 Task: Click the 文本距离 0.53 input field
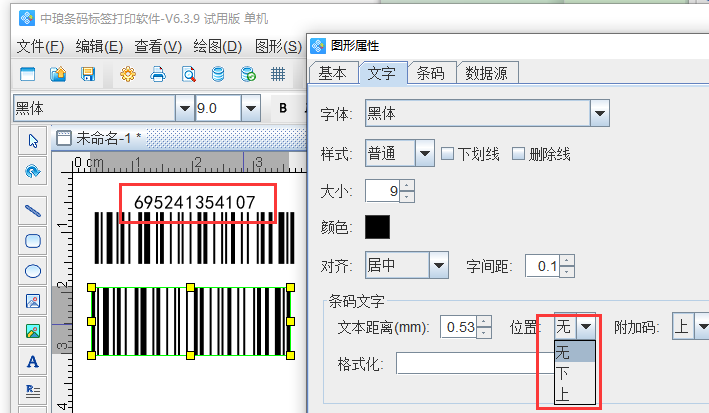coord(458,327)
